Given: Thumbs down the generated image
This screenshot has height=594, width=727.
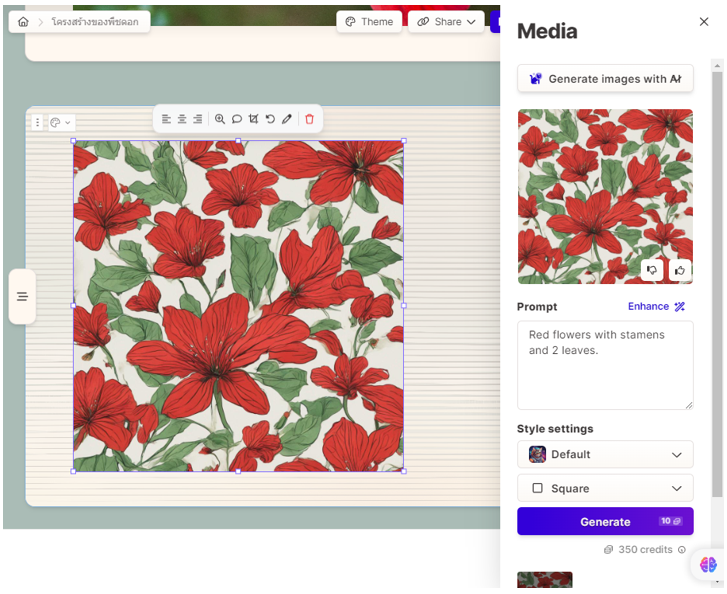Looking at the screenshot, I should pos(652,269).
